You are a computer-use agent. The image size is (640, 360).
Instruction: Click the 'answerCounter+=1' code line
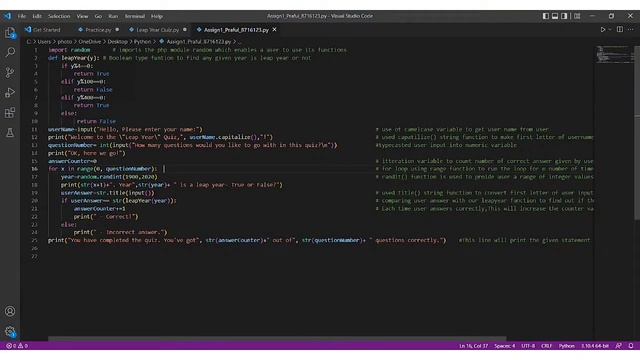(x=100, y=209)
